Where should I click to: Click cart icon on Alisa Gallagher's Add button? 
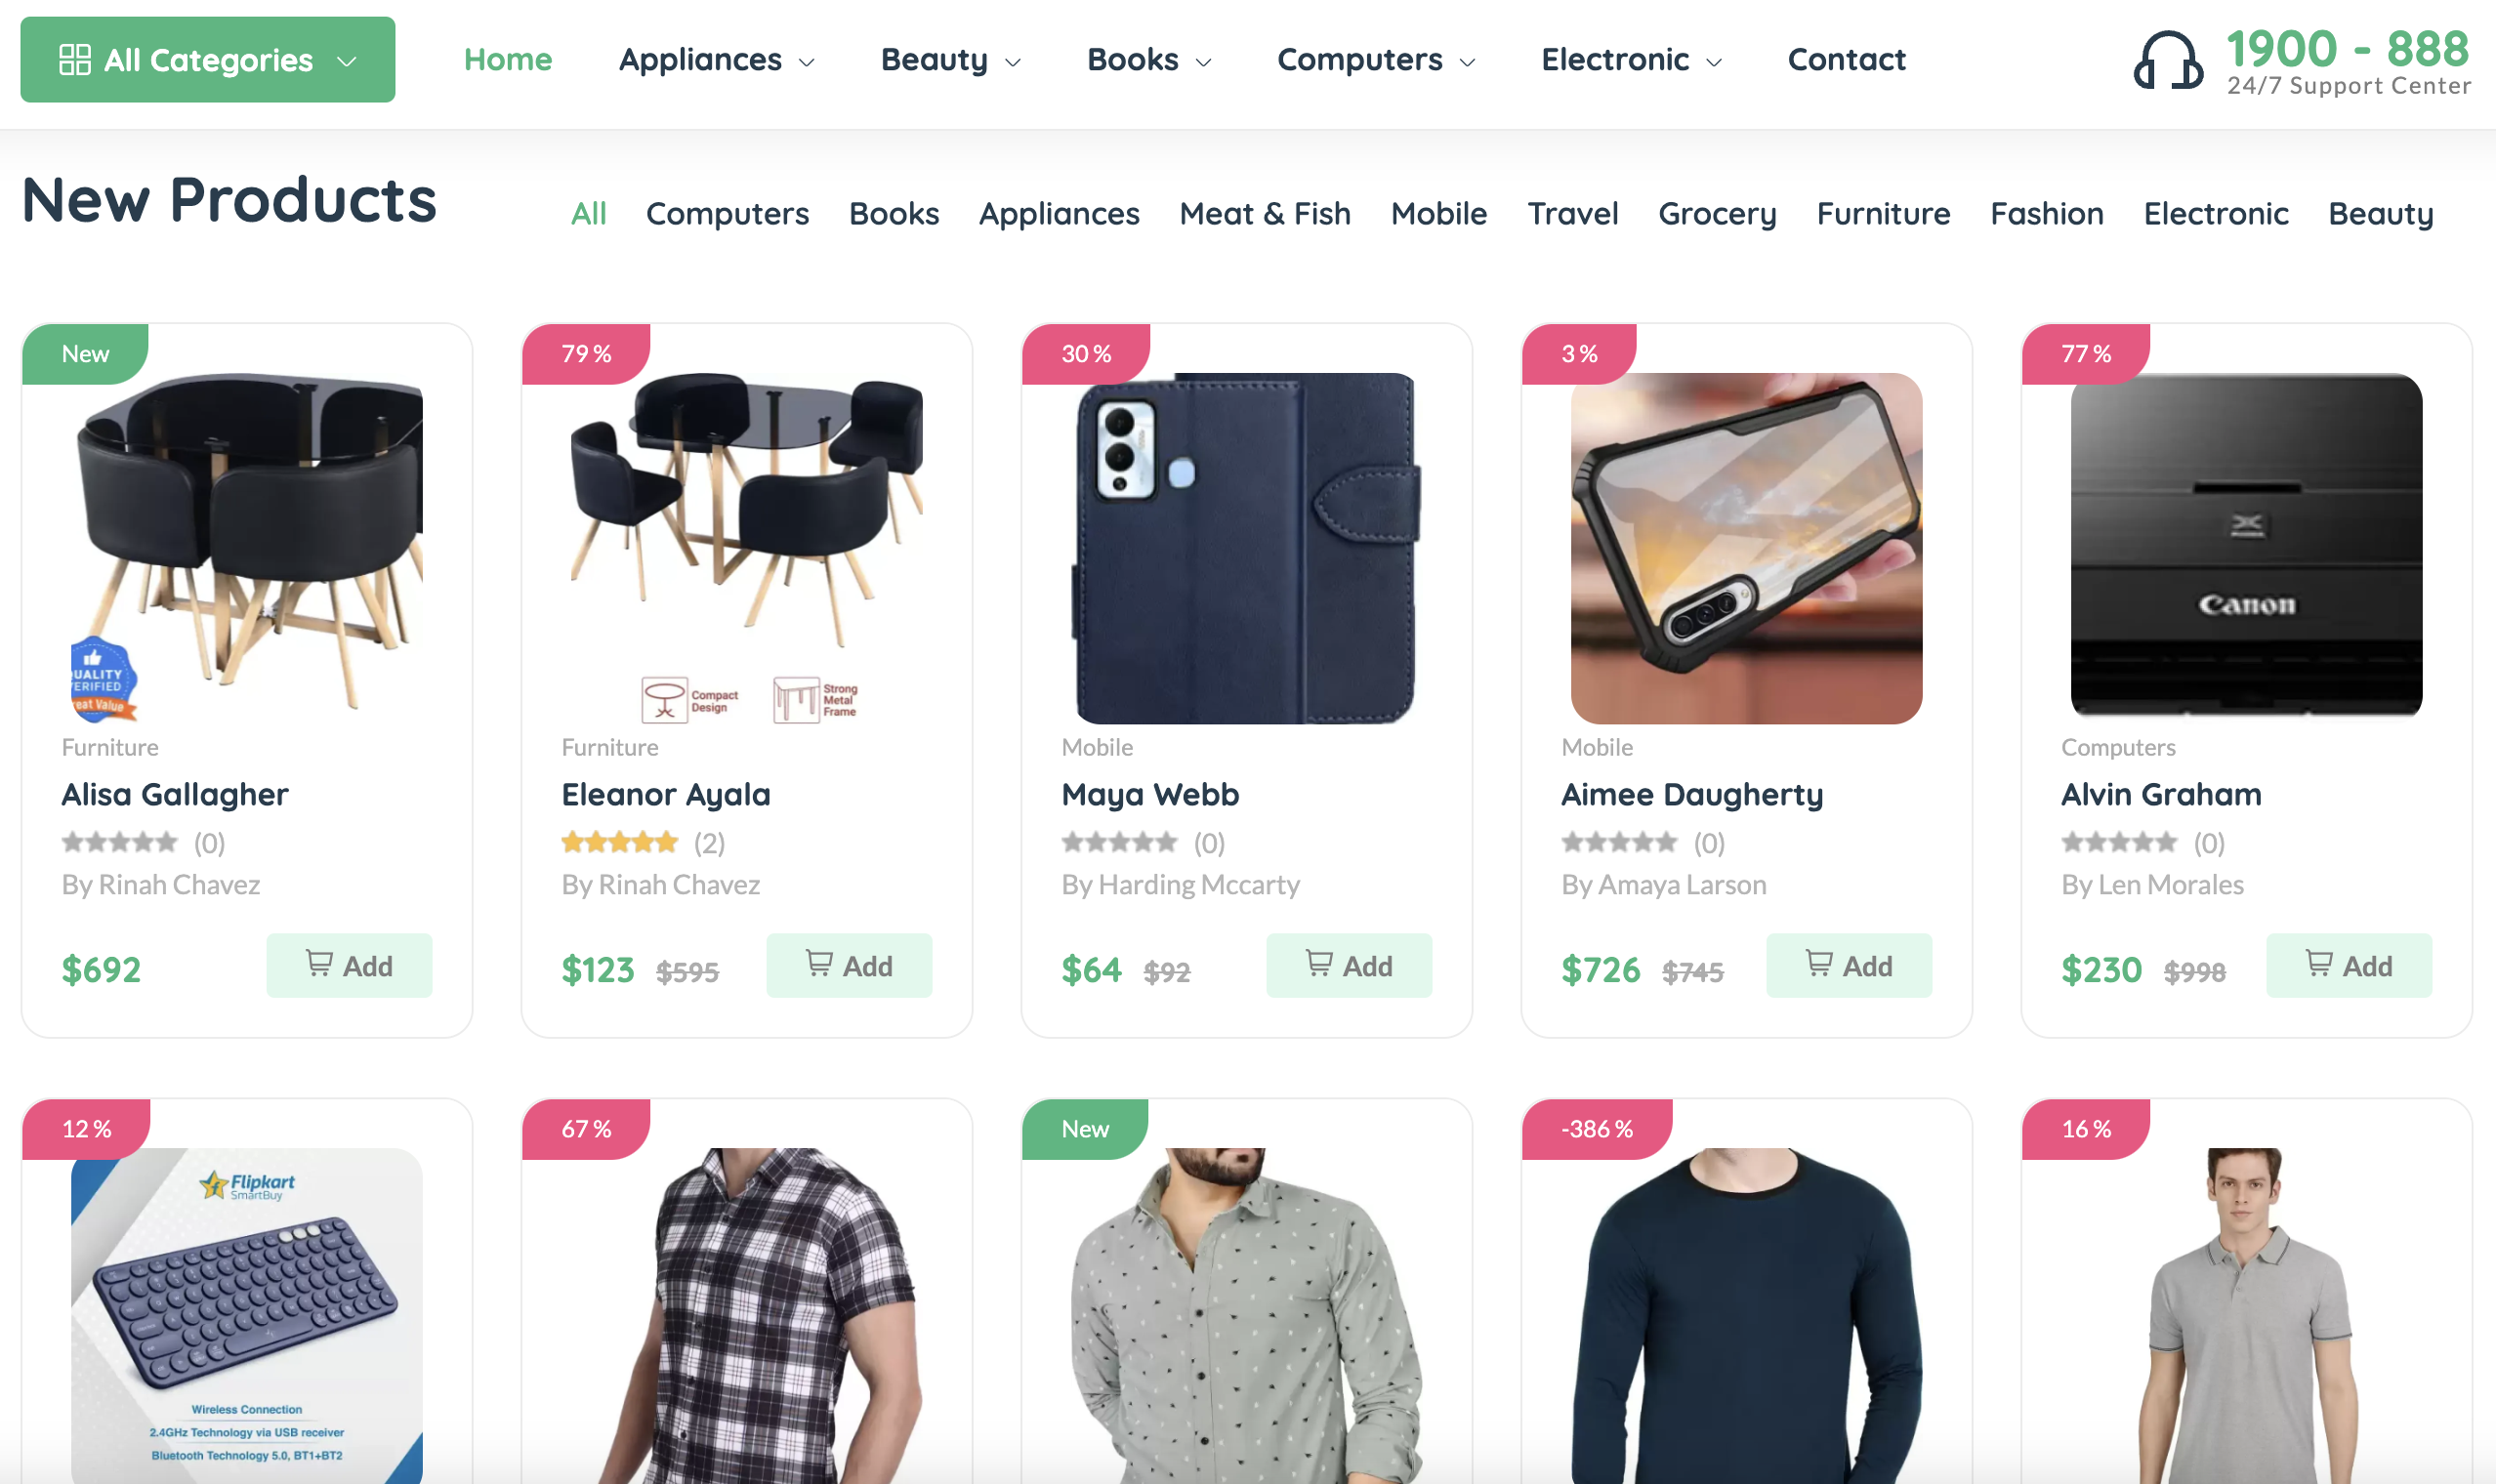(319, 963)
